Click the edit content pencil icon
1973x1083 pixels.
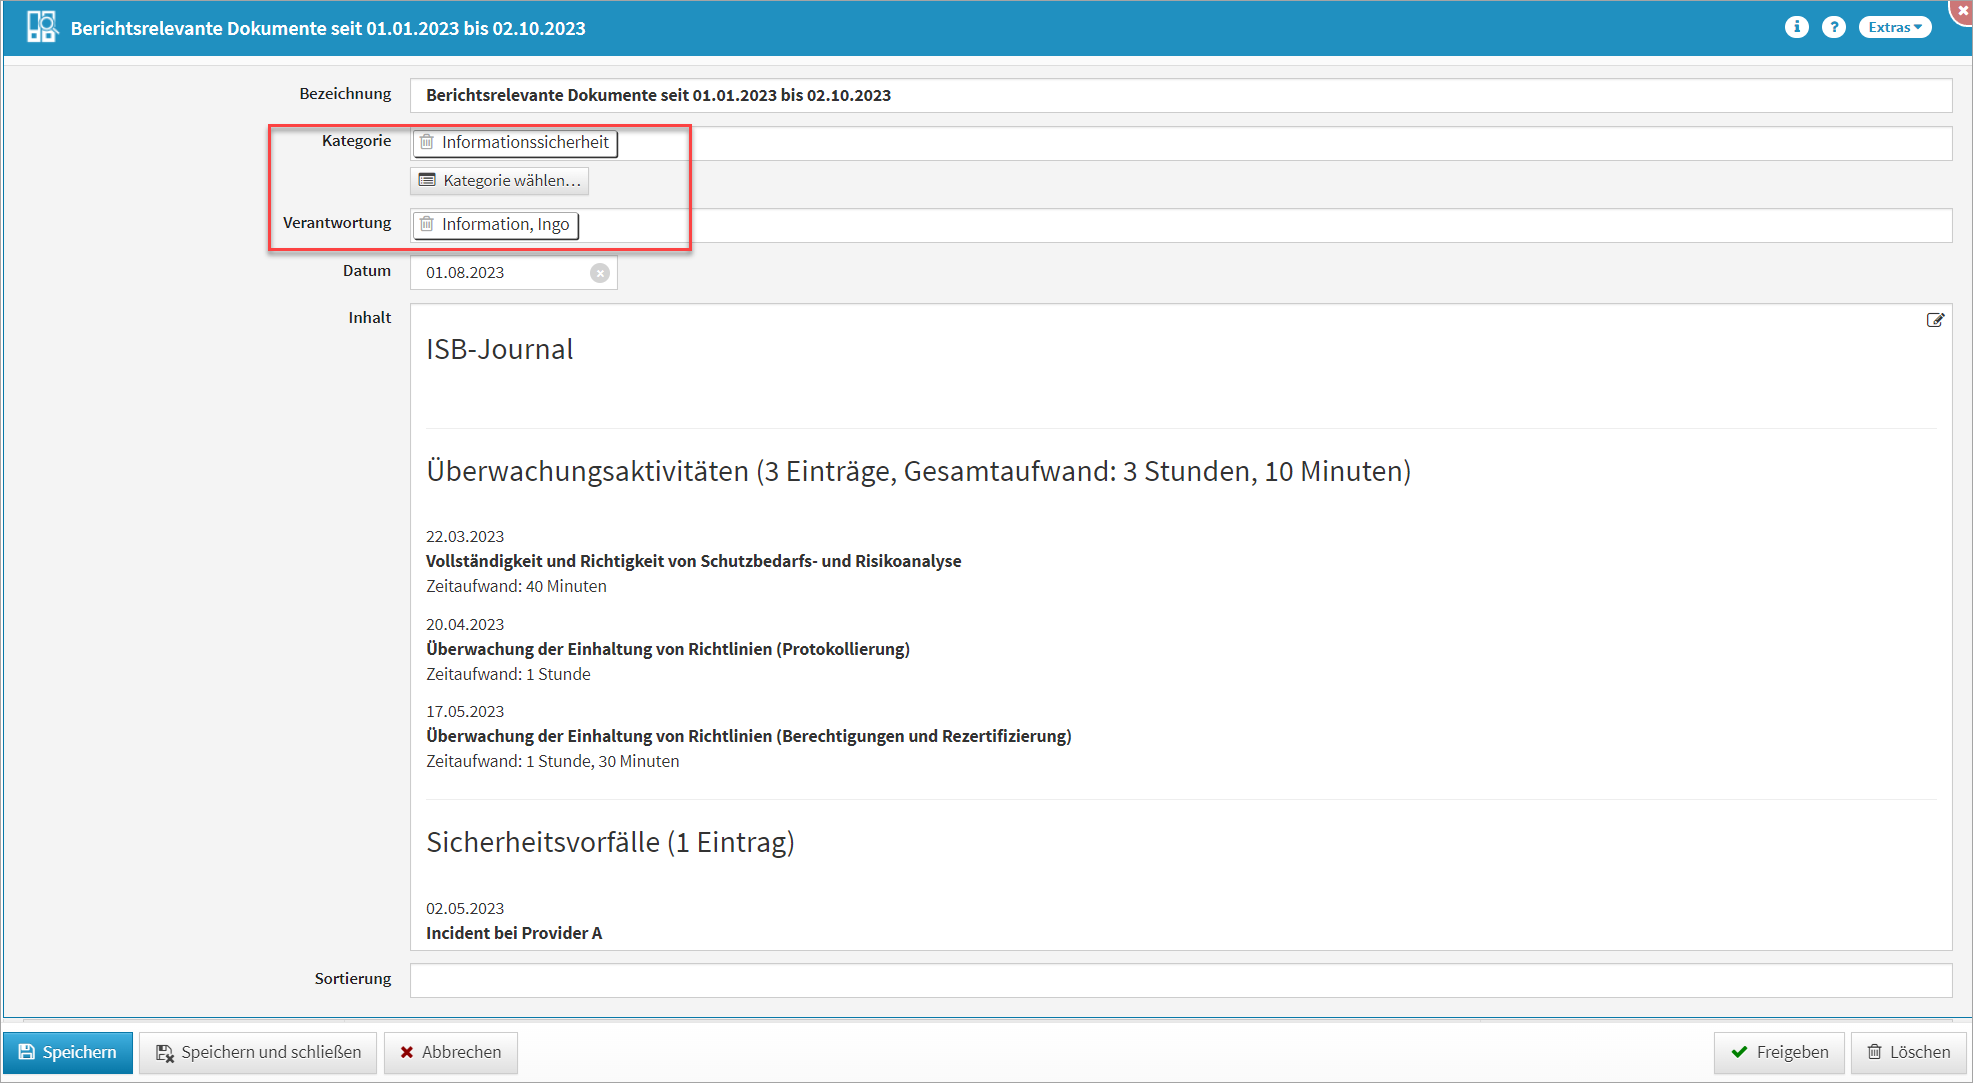pyautogui.click(x=1935, y=320)
